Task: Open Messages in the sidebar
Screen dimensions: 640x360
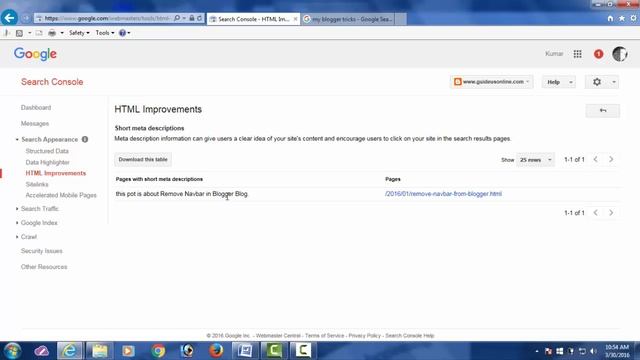Action: click(35, 124)
